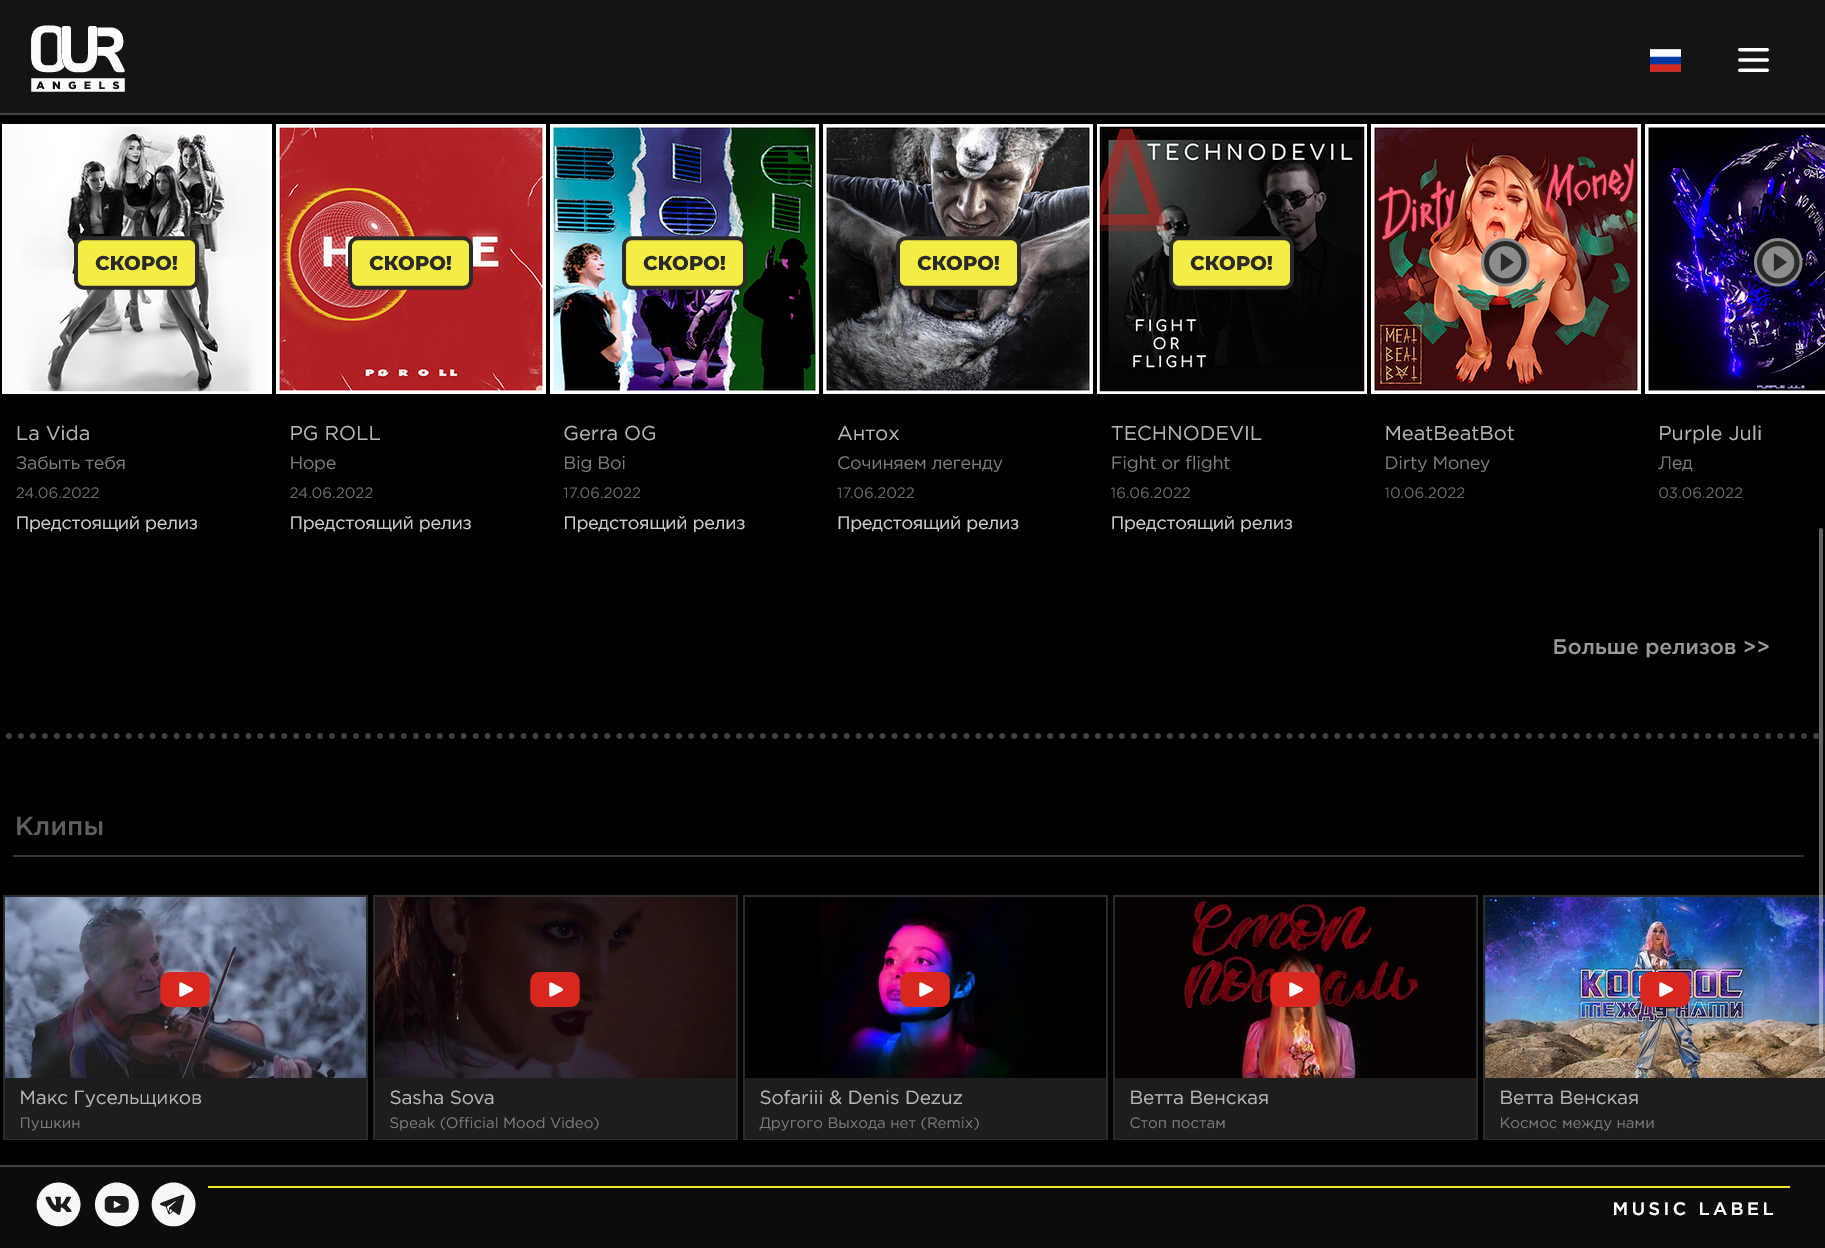Open the red PG ROLL Hope cover
The image size is (1825, 1248).
point(411,259)
